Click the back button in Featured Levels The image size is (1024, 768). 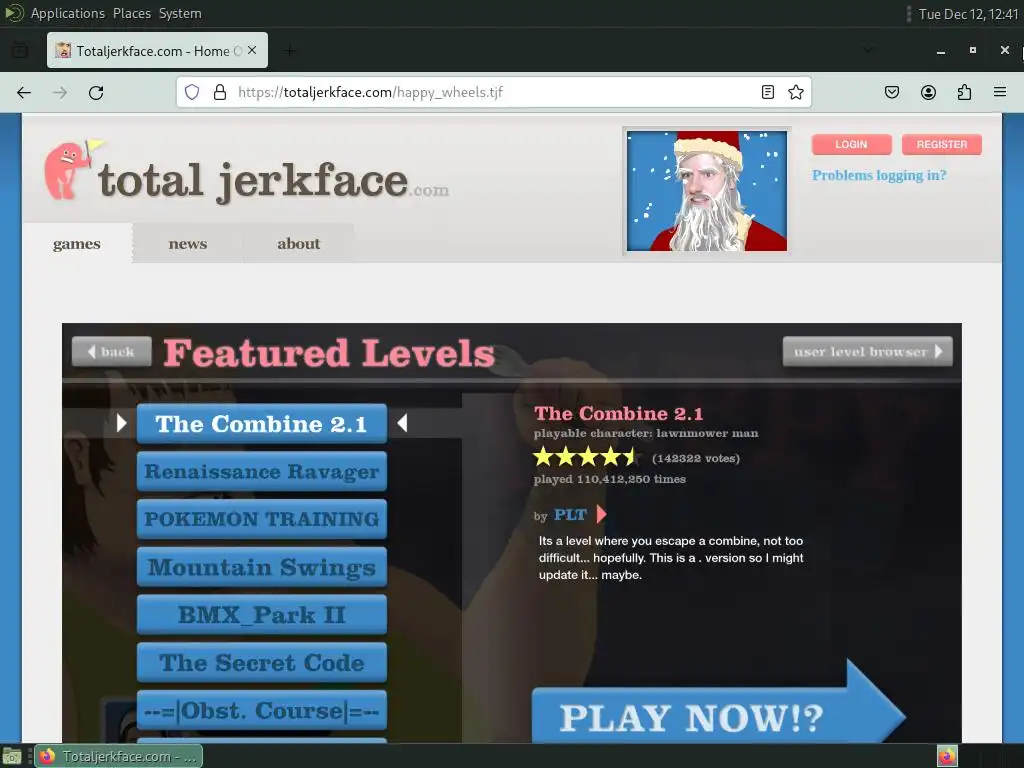[x=112, y=351]
